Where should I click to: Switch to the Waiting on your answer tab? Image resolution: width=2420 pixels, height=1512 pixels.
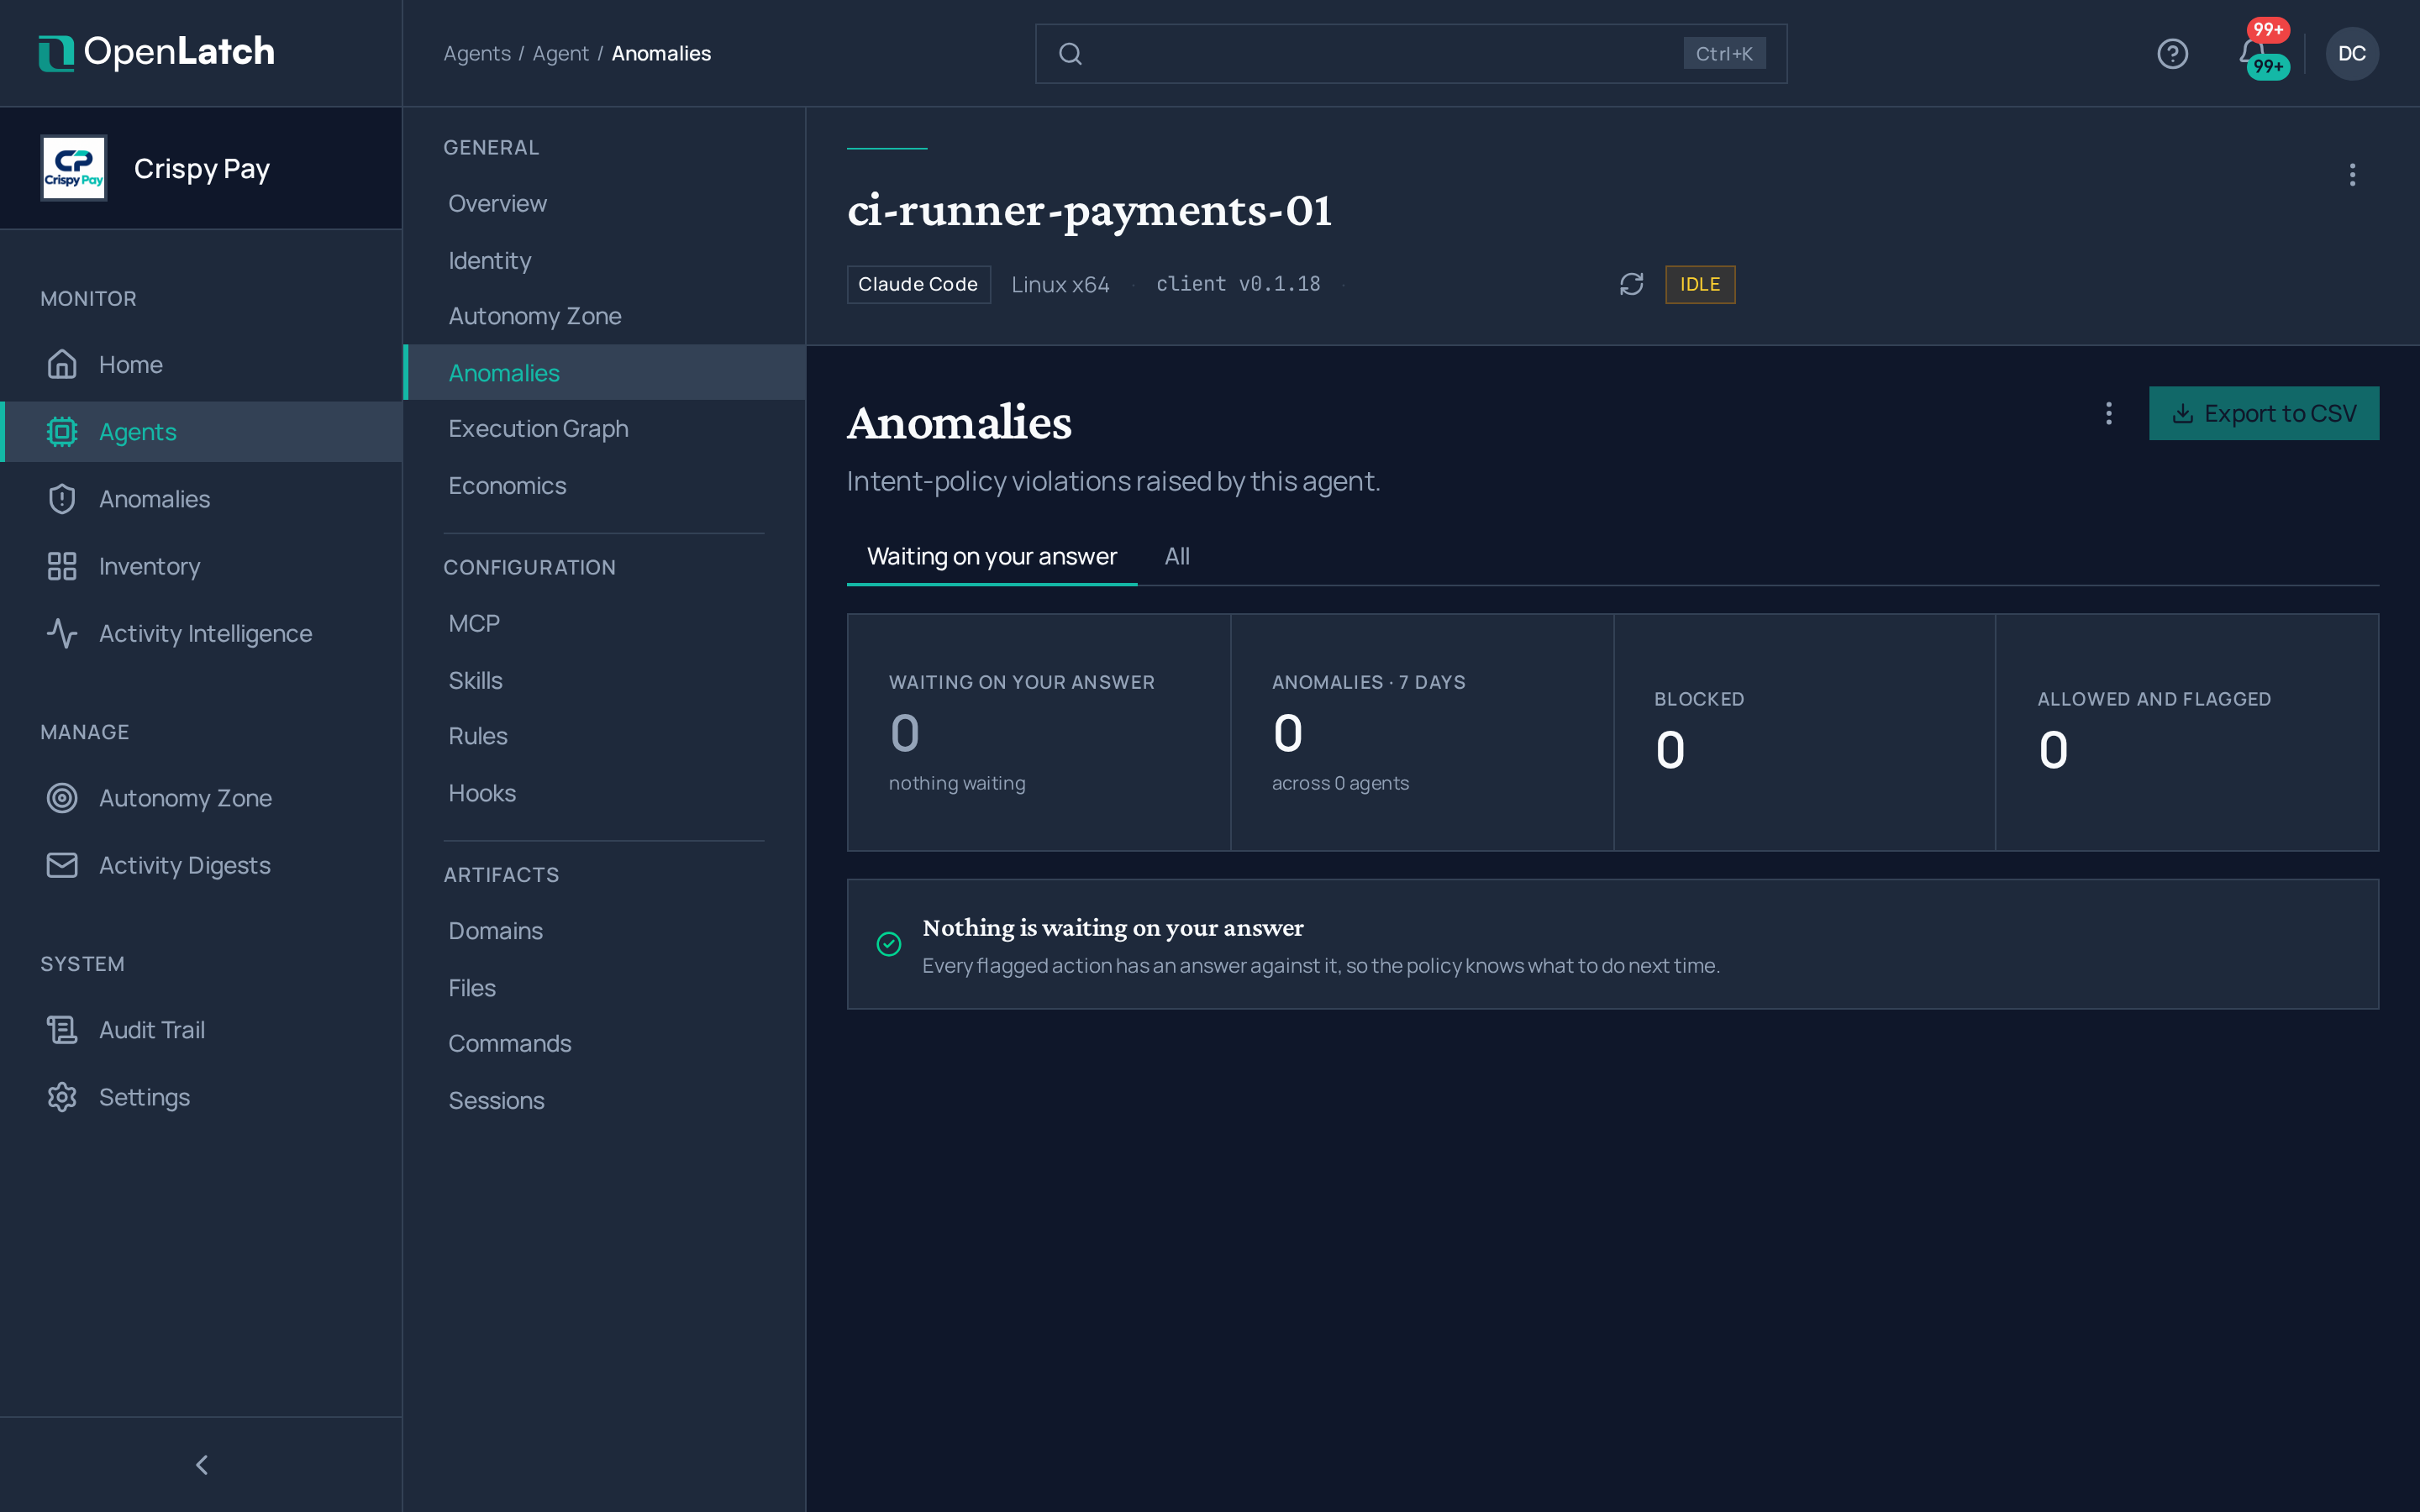pos(991,556)
